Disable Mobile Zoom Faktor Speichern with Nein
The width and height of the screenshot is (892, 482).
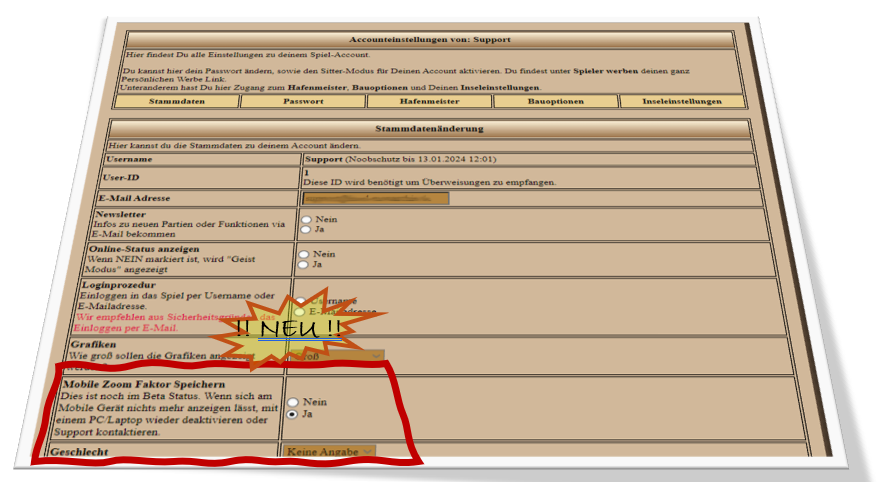pos(294,402)
